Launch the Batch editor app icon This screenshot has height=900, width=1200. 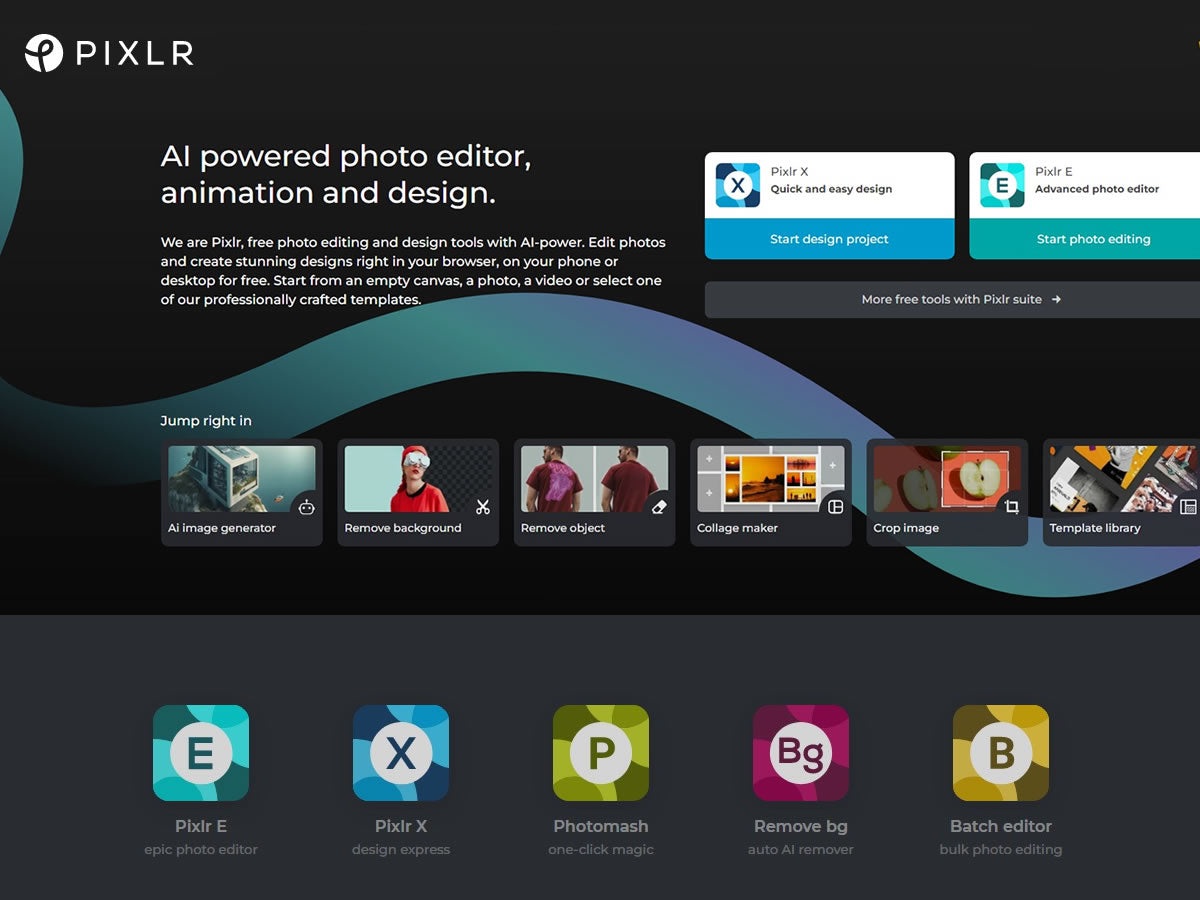[x=1001, y=753]
